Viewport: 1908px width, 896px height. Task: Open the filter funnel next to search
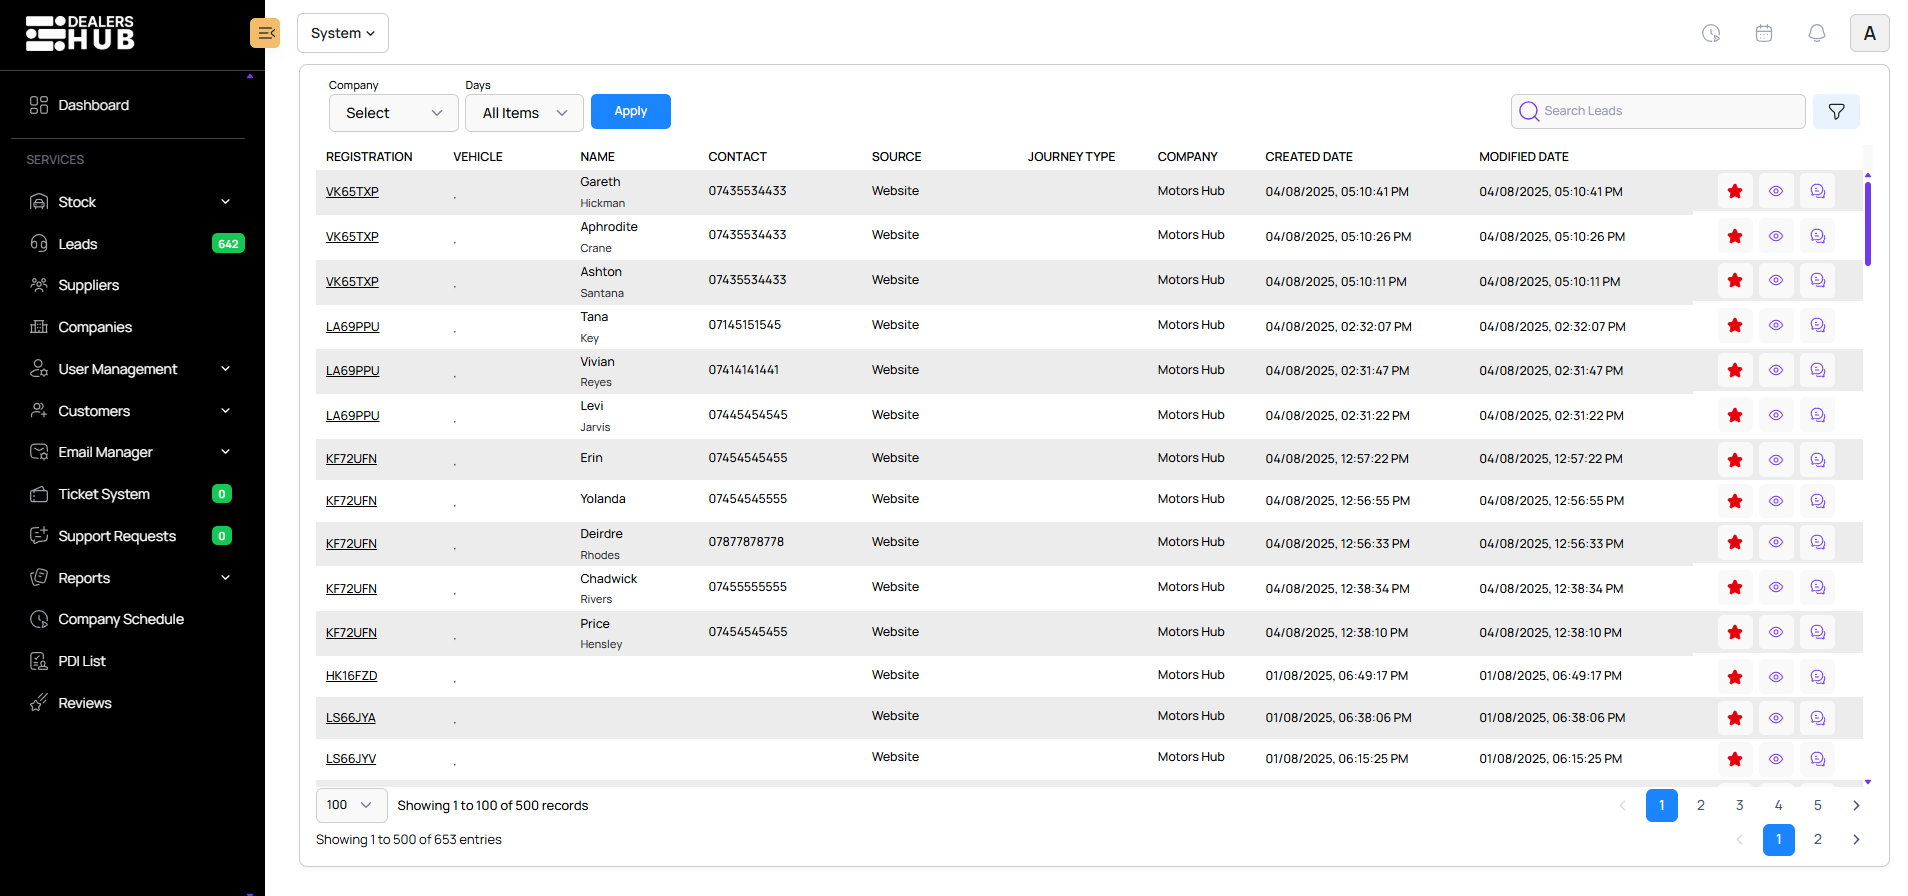tap(1836, 112)
